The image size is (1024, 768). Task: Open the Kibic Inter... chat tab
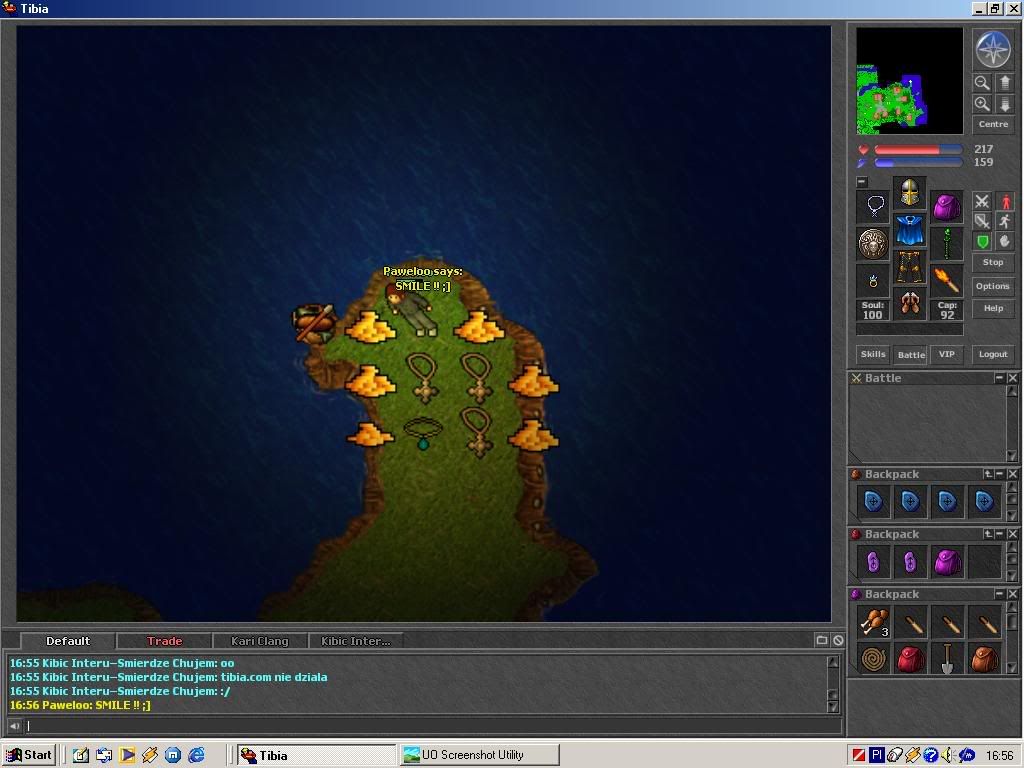click(355, 641)
